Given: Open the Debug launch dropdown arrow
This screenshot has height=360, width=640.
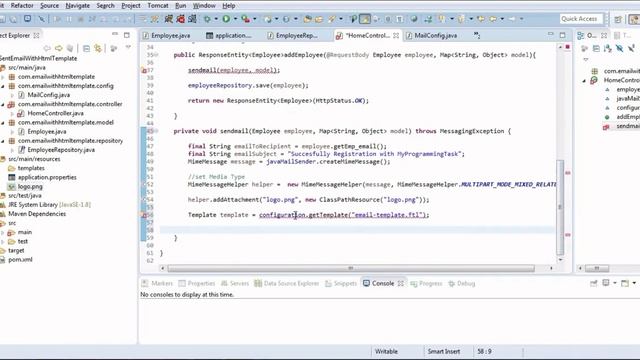Looking at the screenshot, I should (x=216, y=19).
